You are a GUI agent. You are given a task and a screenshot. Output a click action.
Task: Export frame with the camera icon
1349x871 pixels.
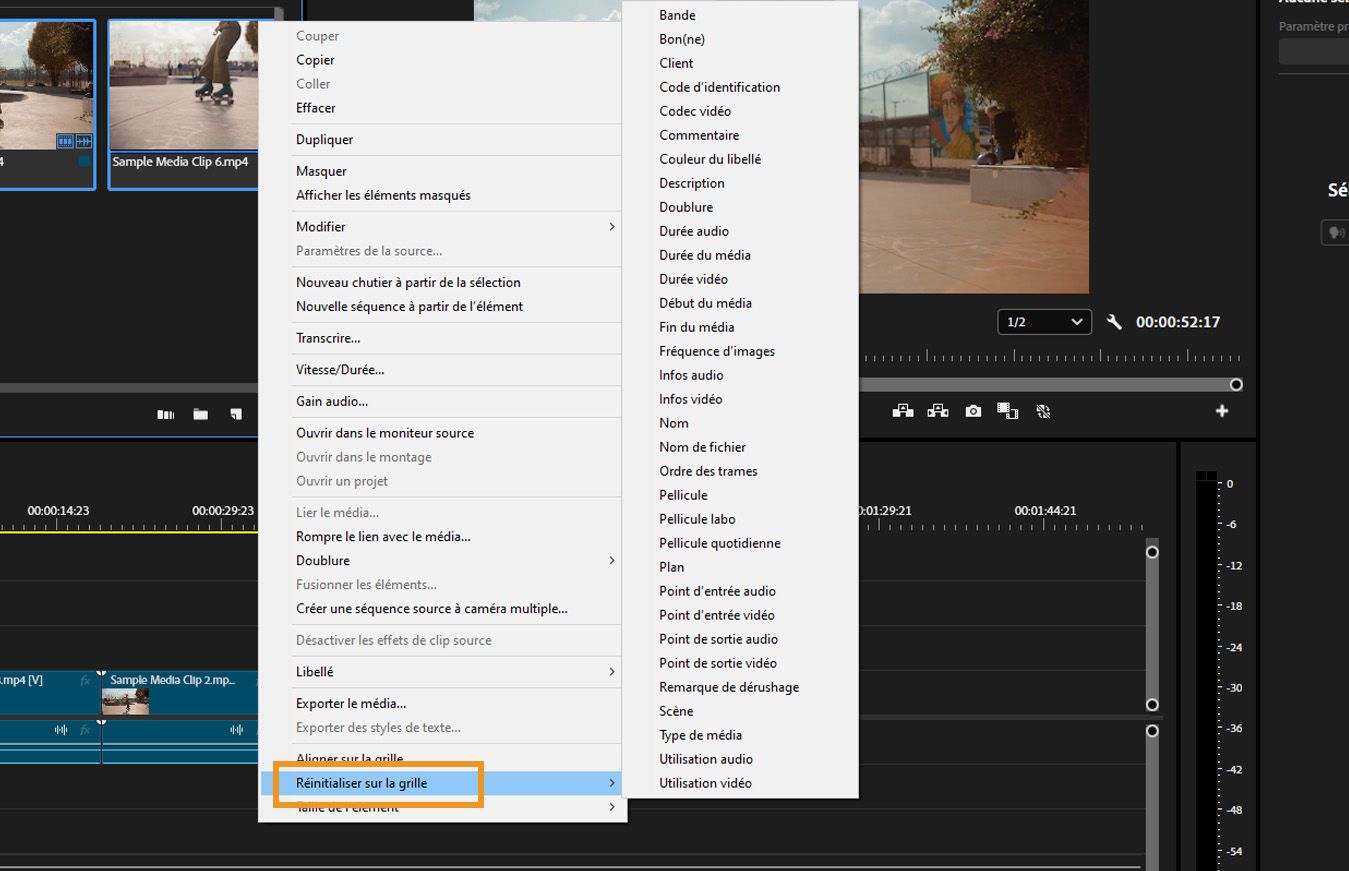tap(973, 411)
